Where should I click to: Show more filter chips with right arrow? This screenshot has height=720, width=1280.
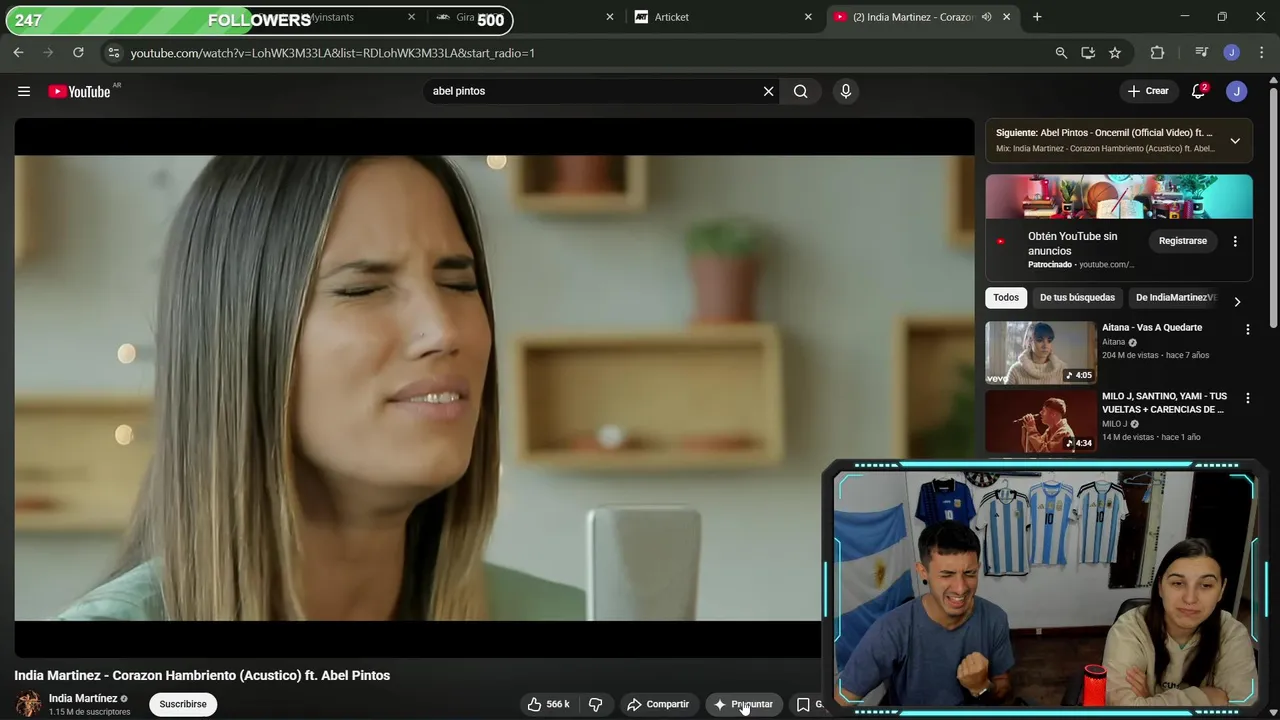pos(1237,301)
